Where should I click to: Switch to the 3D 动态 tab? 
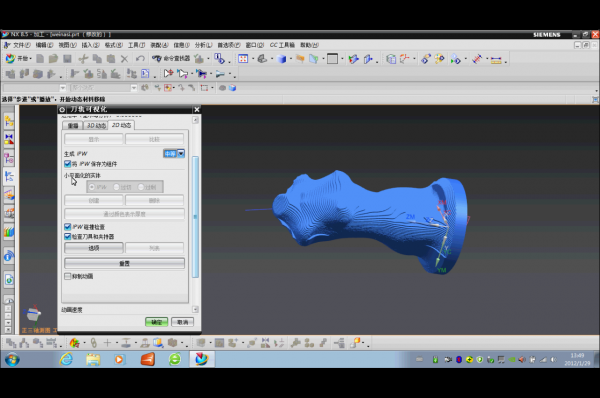tap(96, 126)
